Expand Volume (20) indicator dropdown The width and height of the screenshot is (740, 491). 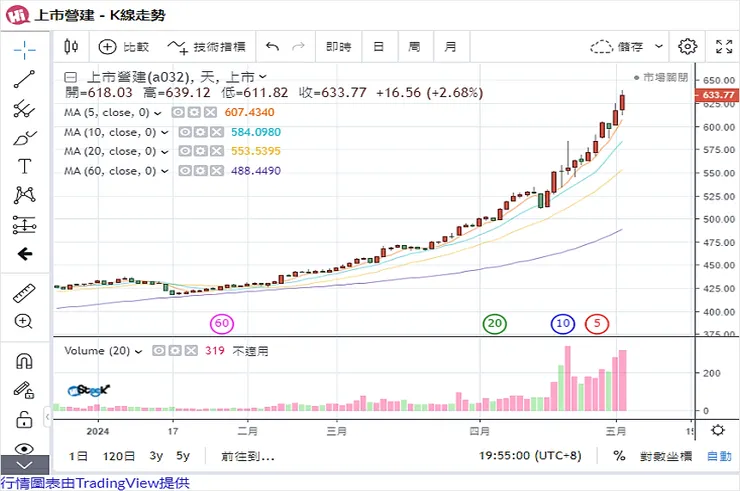coord(138,352)
